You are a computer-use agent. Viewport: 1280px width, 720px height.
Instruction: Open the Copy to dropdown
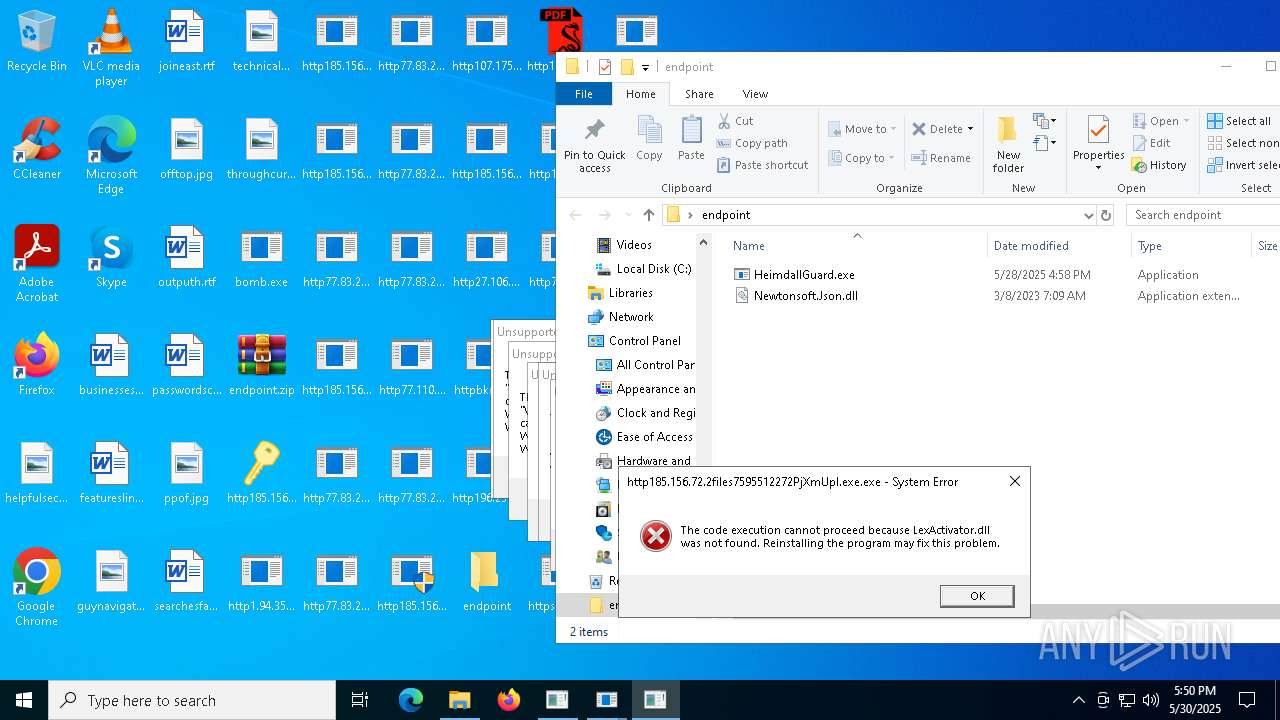861,158
